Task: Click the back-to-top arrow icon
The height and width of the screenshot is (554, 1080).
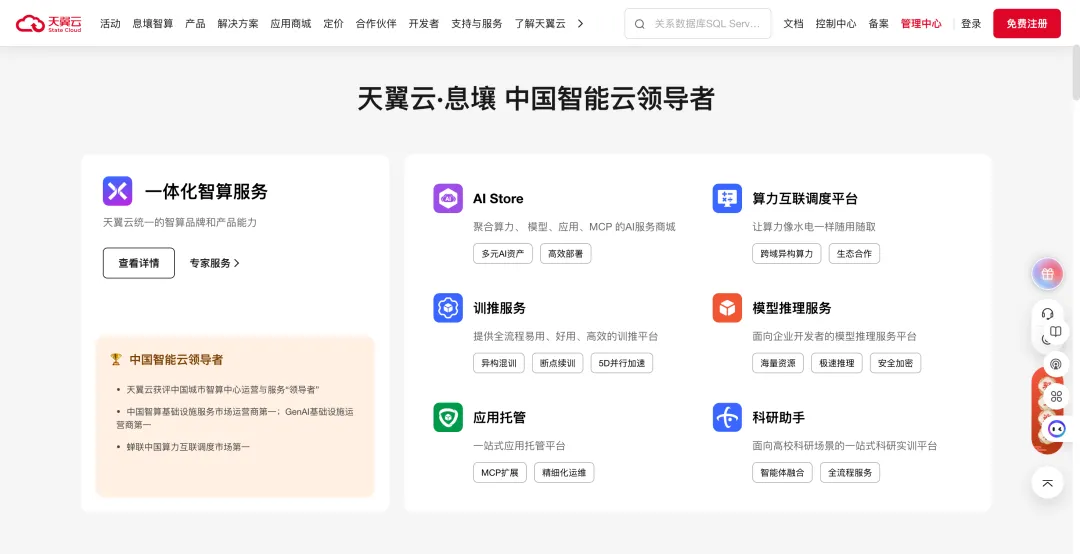Action: [x=1047, y=483]
